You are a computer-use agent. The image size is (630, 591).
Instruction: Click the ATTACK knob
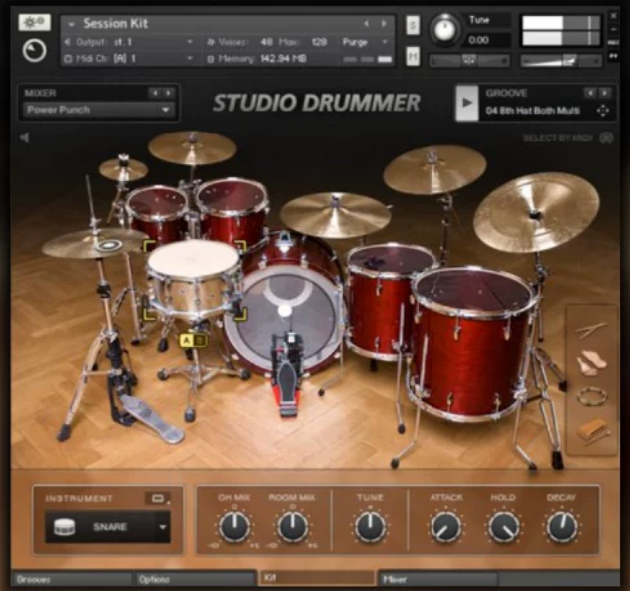[446, 526]
